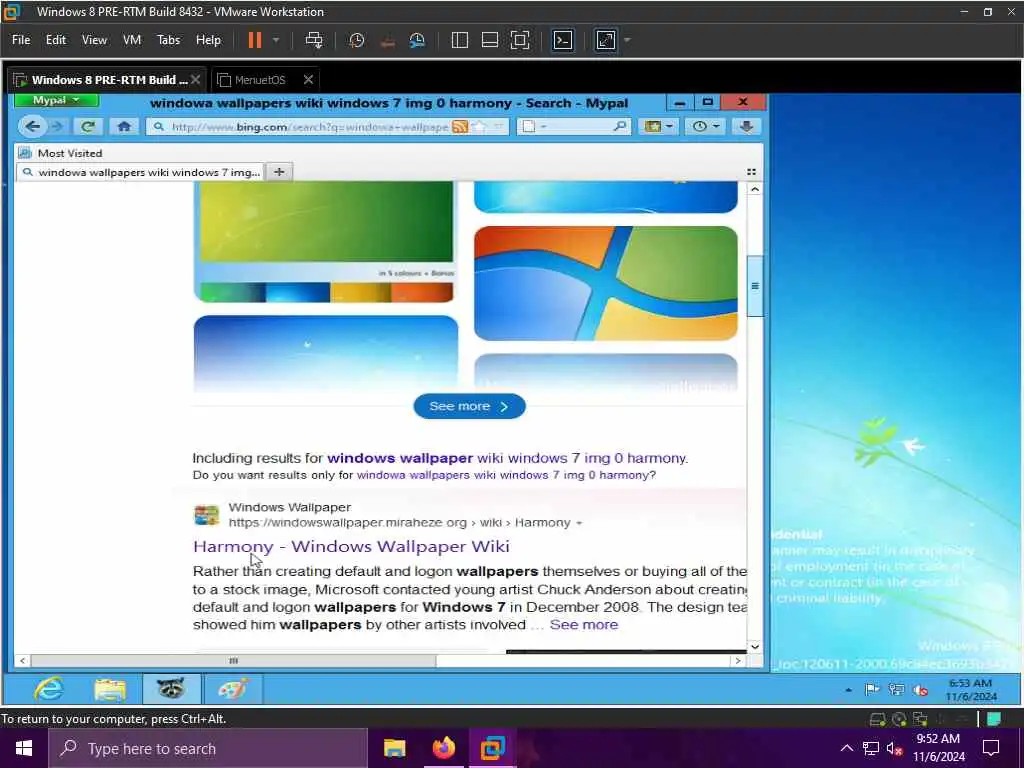The height and width of the screenshot is (768, 1024).
Task: Expand the stretch guest dropdown arrow
Action: coord(627,40)
